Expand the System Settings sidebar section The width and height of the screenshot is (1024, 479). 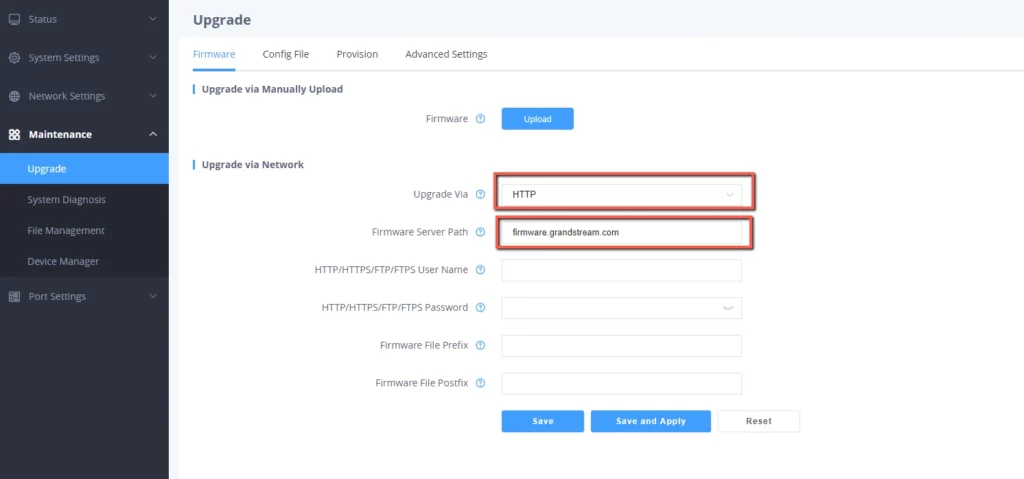84,58
